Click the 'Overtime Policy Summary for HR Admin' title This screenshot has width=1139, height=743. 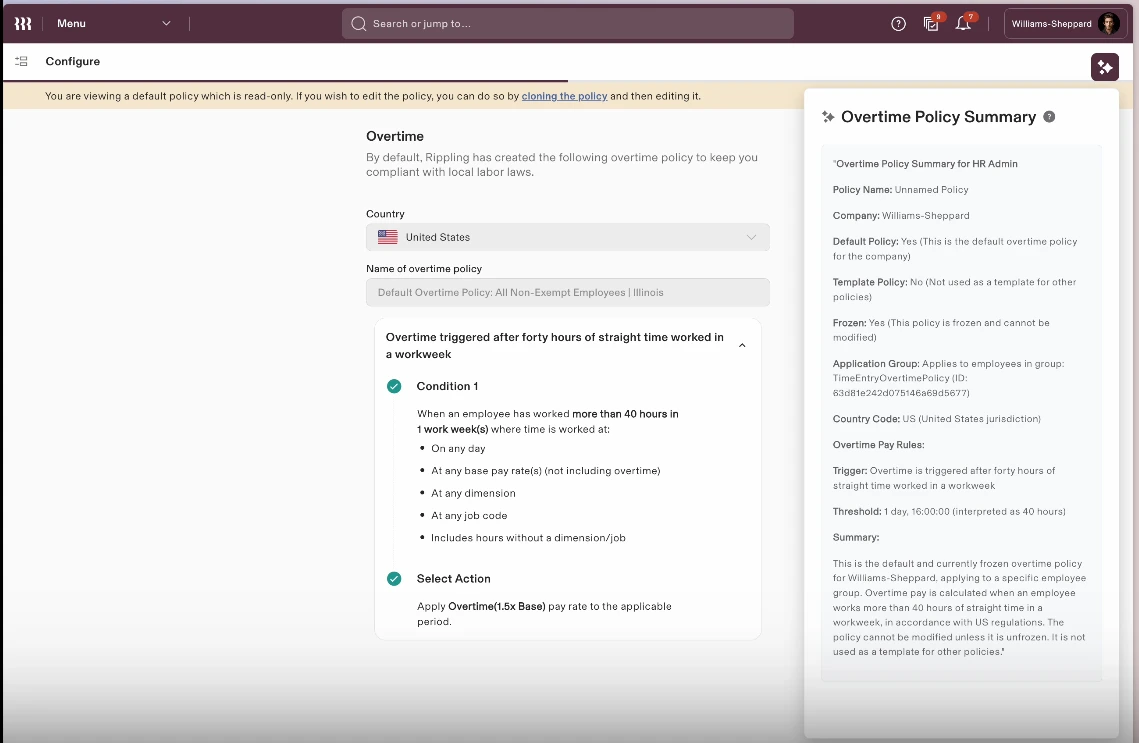coord(925,164)
